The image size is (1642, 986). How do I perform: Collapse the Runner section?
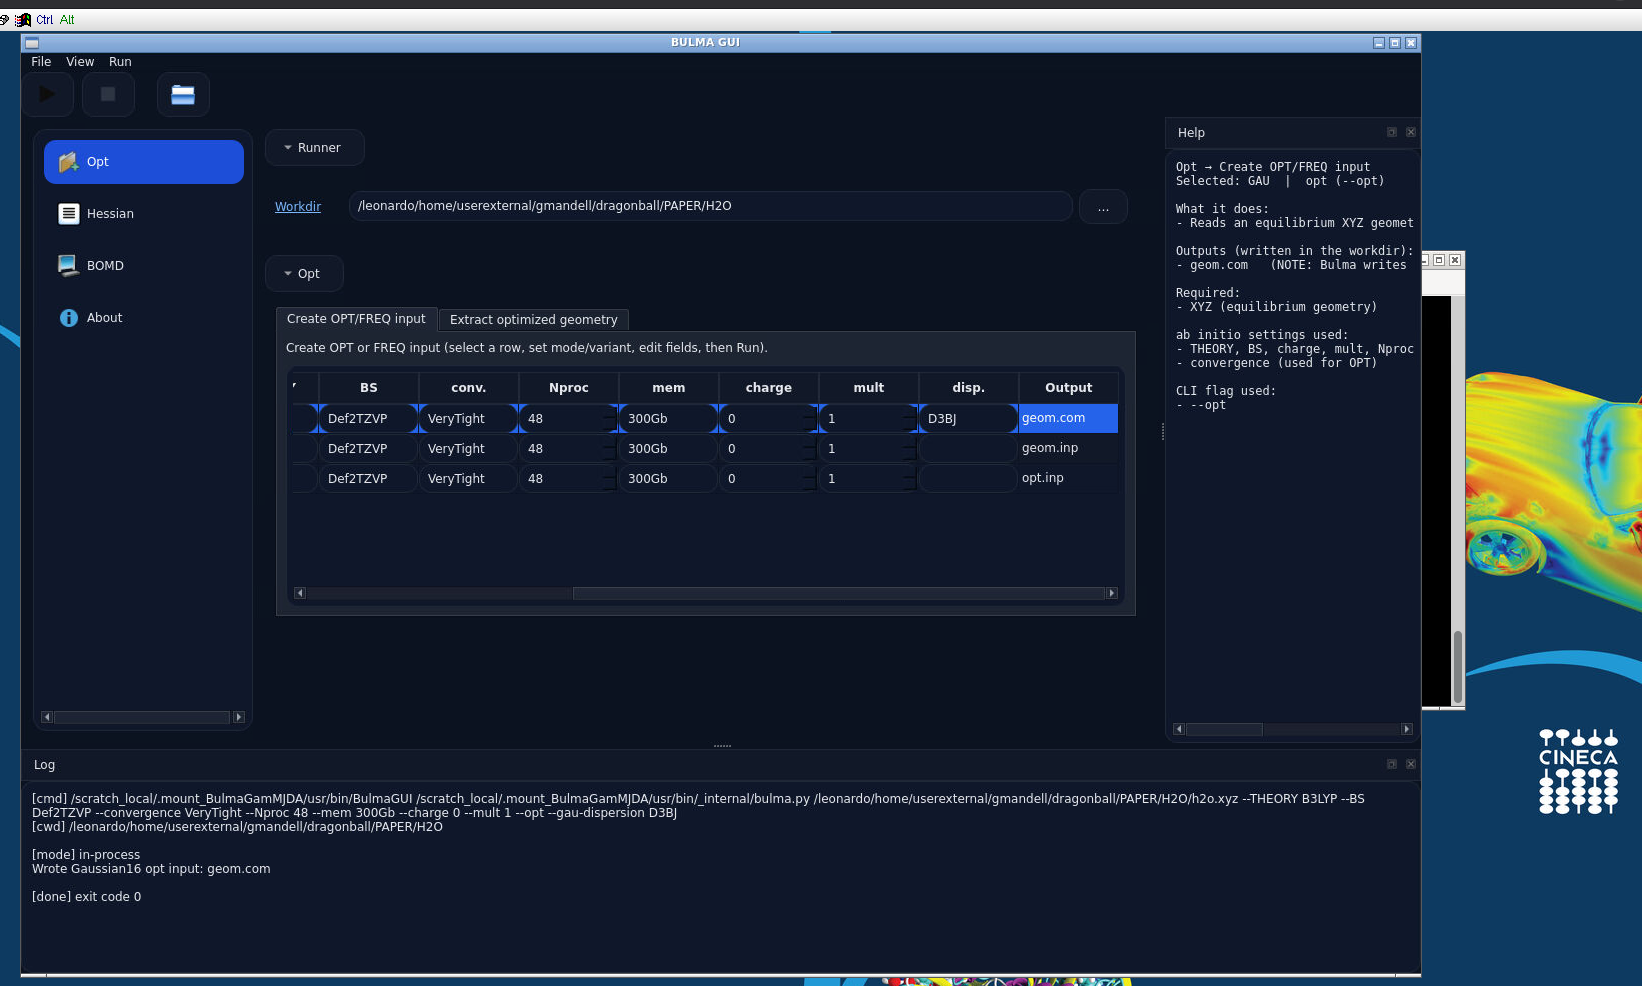[314, 148]
